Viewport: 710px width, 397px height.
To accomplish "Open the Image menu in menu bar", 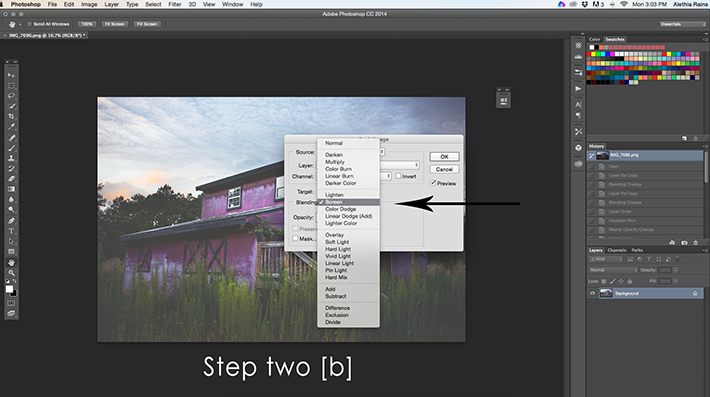I will pos(89,4).
